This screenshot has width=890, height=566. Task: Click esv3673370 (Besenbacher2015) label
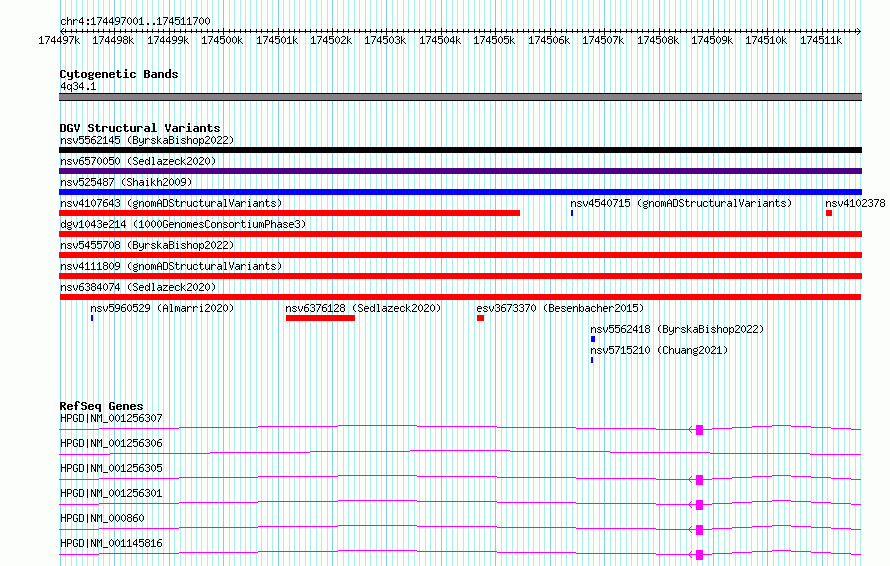[560, 308]
